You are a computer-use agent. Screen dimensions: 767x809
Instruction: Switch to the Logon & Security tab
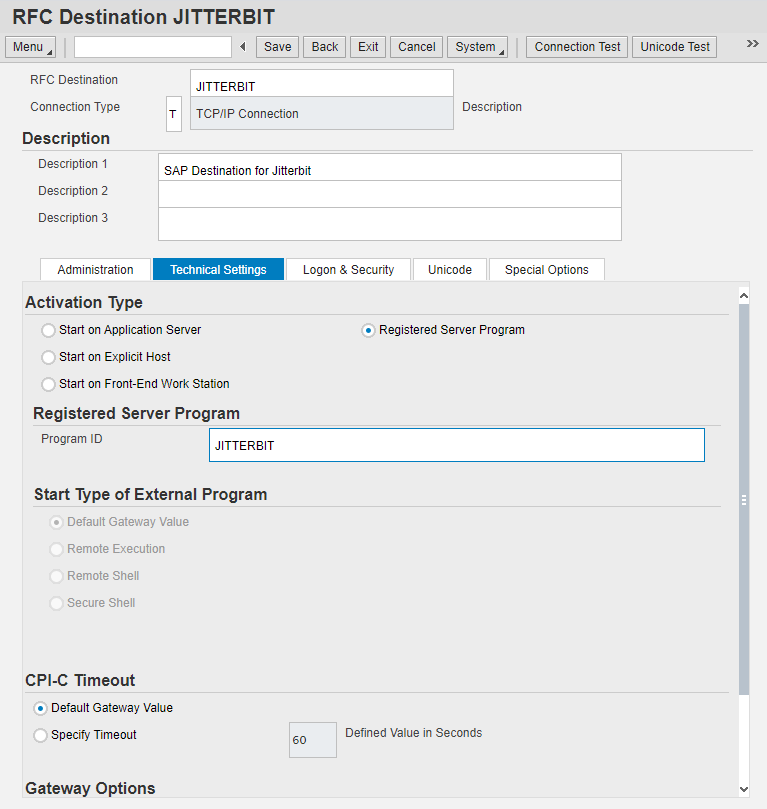(348, 270)
